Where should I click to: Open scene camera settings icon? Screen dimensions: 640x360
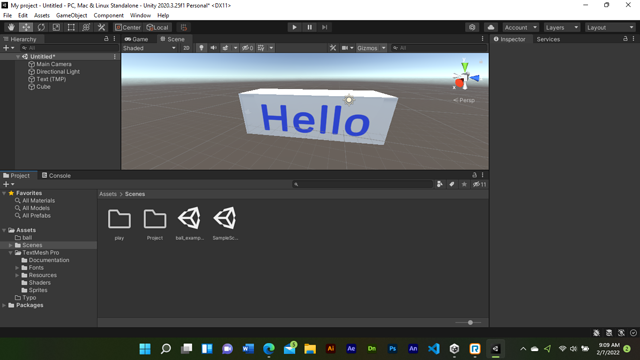tap(345, 48)
